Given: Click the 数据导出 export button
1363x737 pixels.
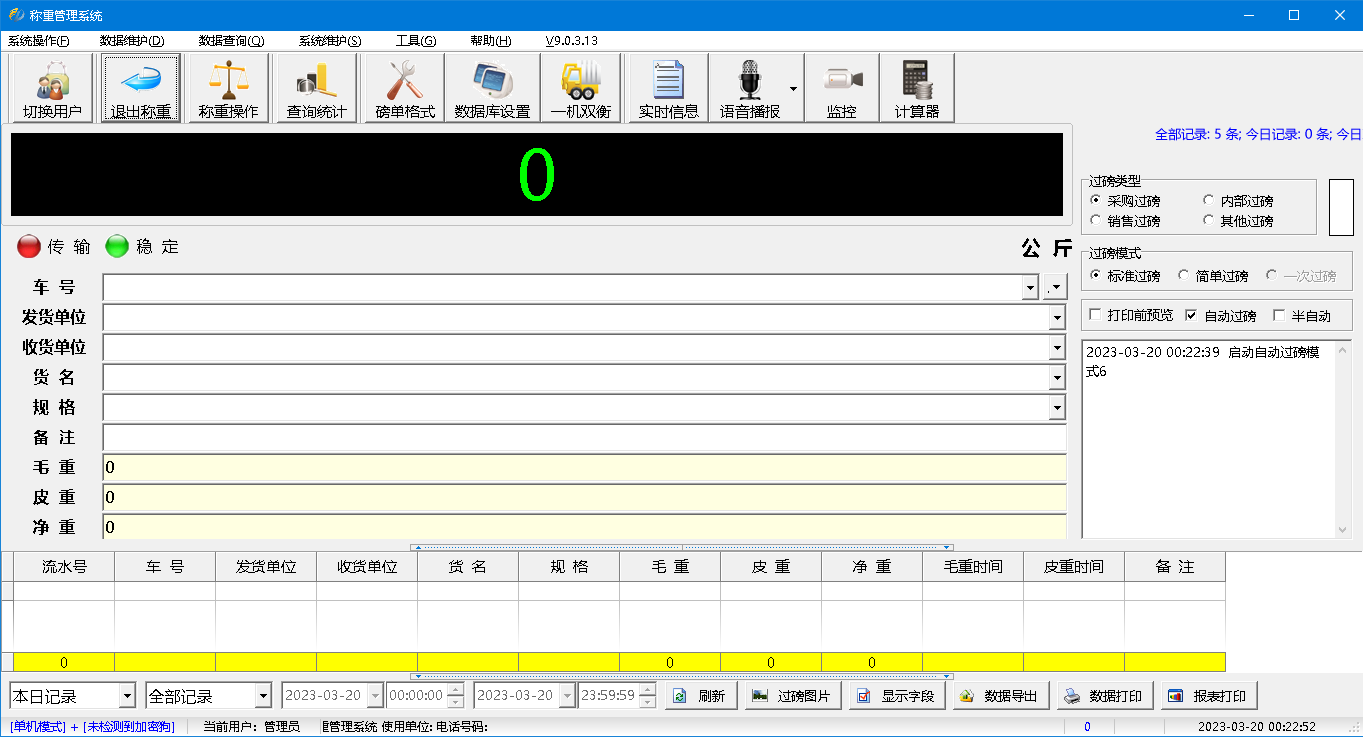Looking at the screenshot, I should pyautogui.click(x=1001, y=696).
